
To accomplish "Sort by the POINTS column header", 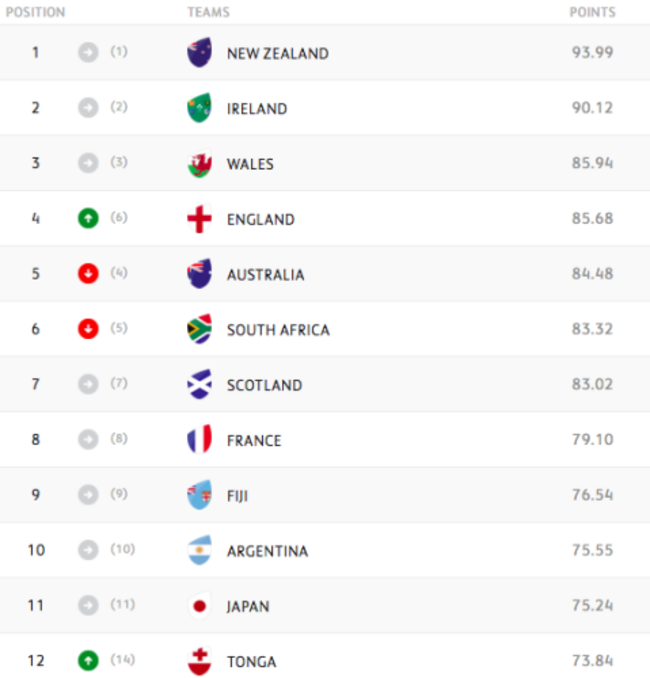I will [x=592, y=13].
